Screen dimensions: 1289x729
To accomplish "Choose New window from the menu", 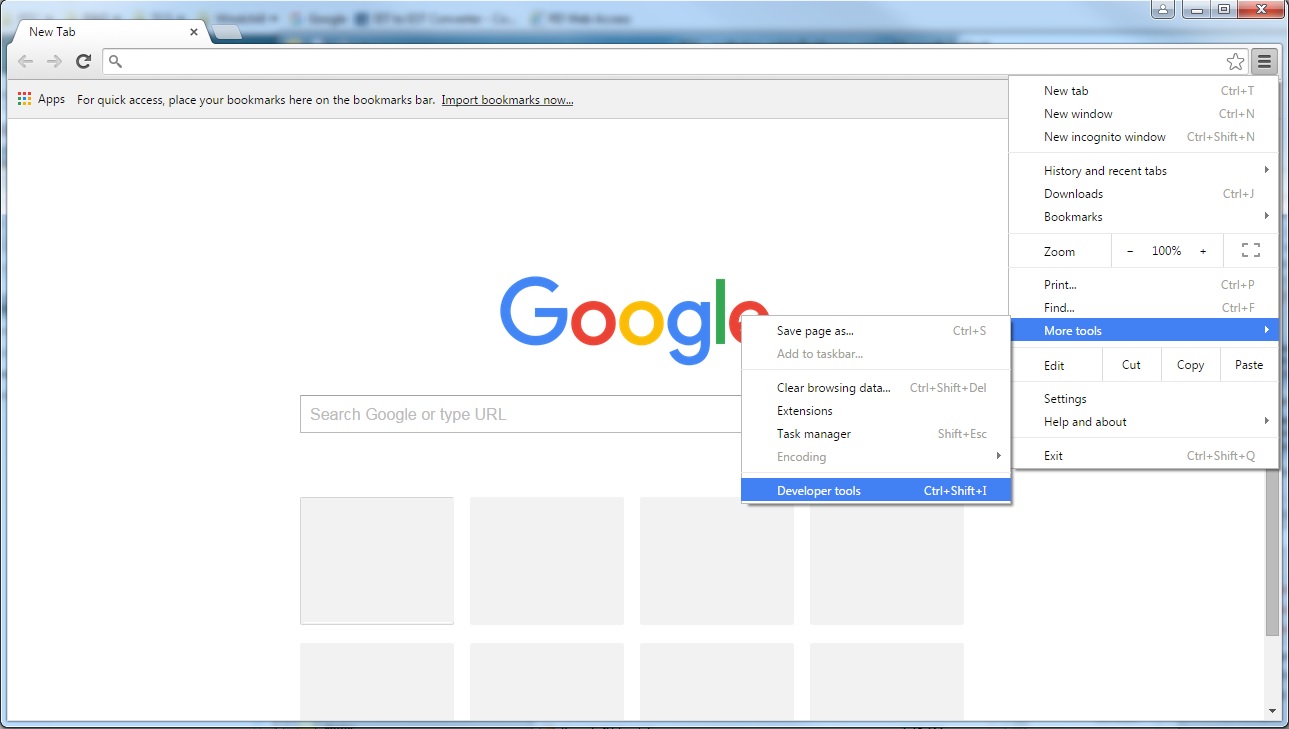I will coord(1144,114).
